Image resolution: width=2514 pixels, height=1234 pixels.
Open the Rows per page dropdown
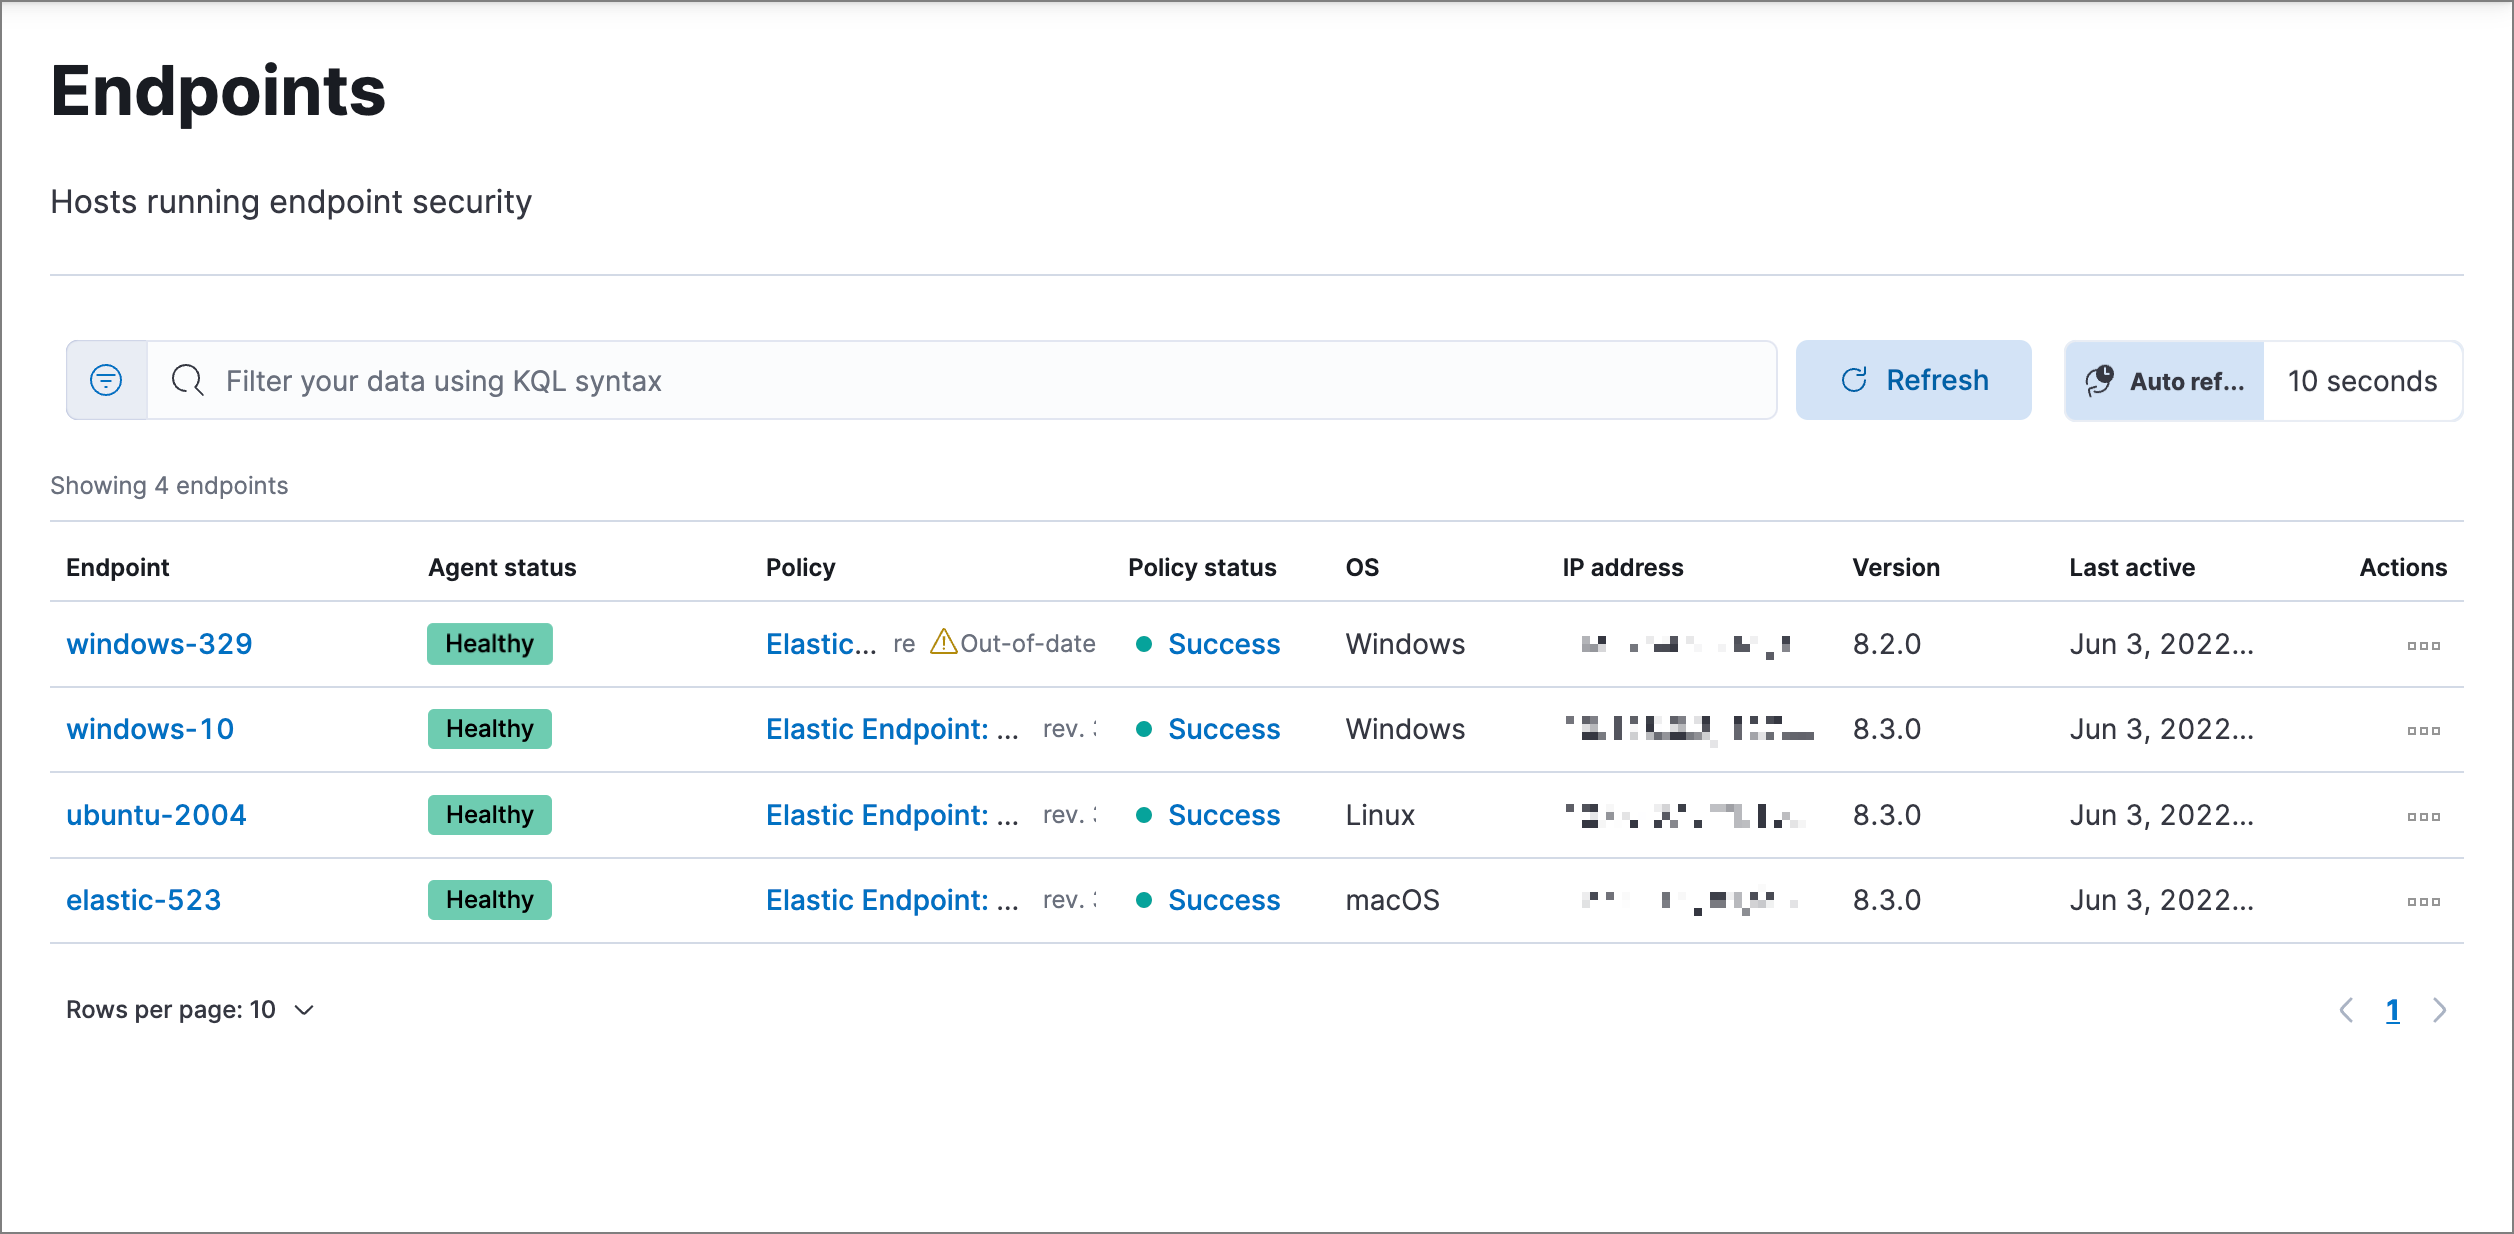[x=190, y=1009]
